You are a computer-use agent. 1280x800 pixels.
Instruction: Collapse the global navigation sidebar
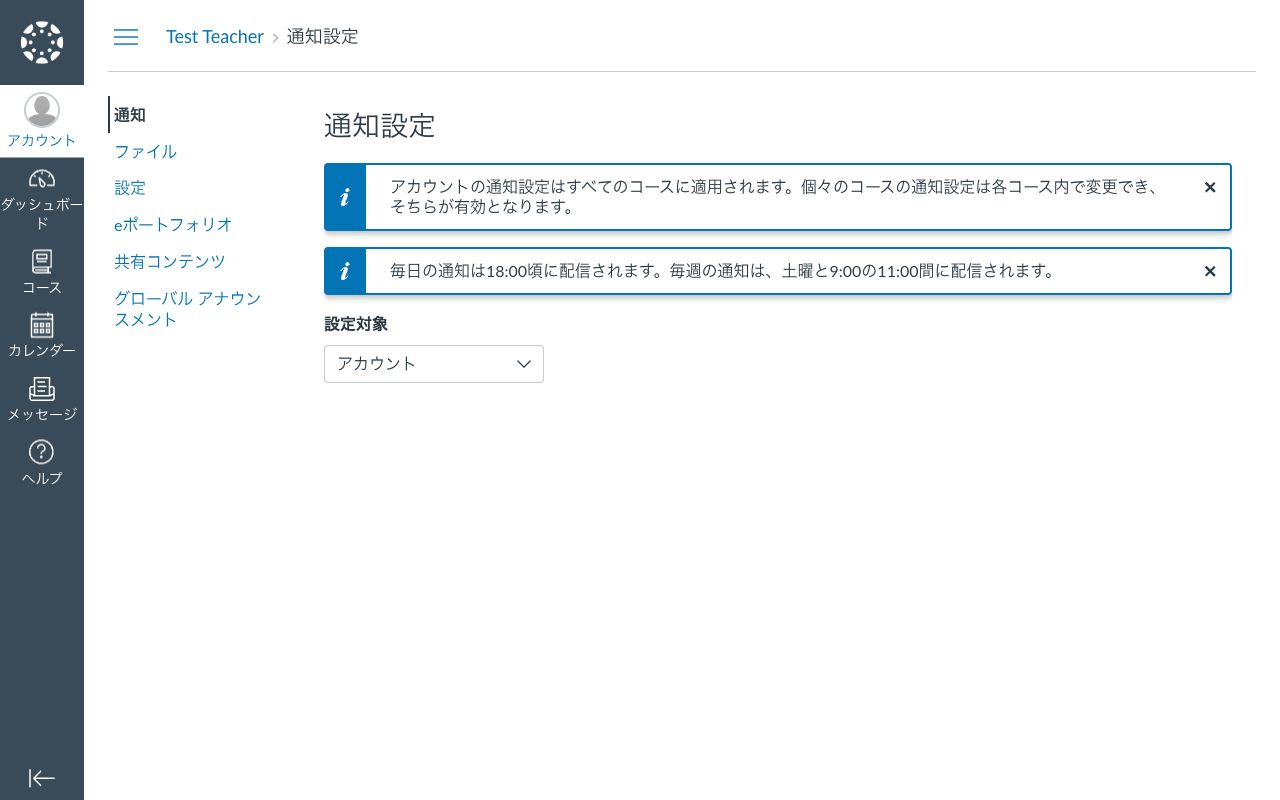click(x=41, y=778)
